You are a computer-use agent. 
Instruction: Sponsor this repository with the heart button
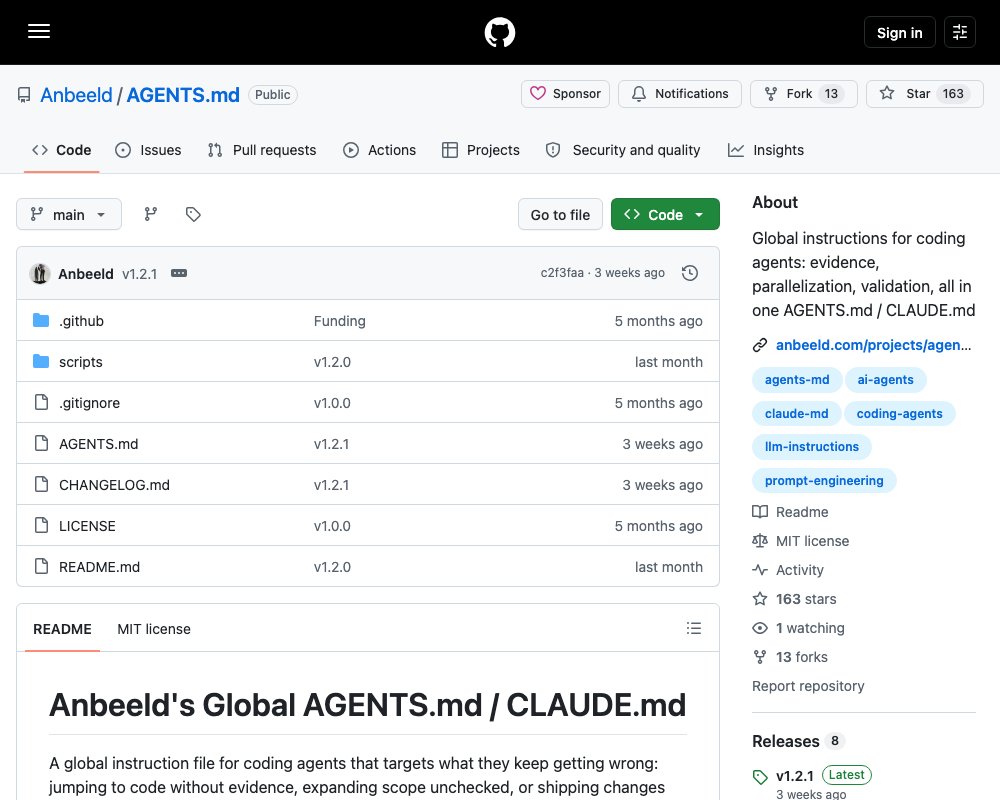(x=565, y=94)
